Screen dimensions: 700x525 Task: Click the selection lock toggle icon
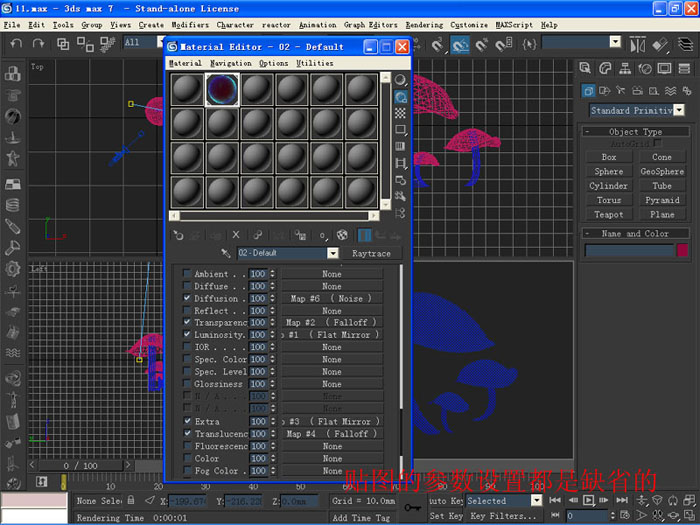[x=131, y=500]
